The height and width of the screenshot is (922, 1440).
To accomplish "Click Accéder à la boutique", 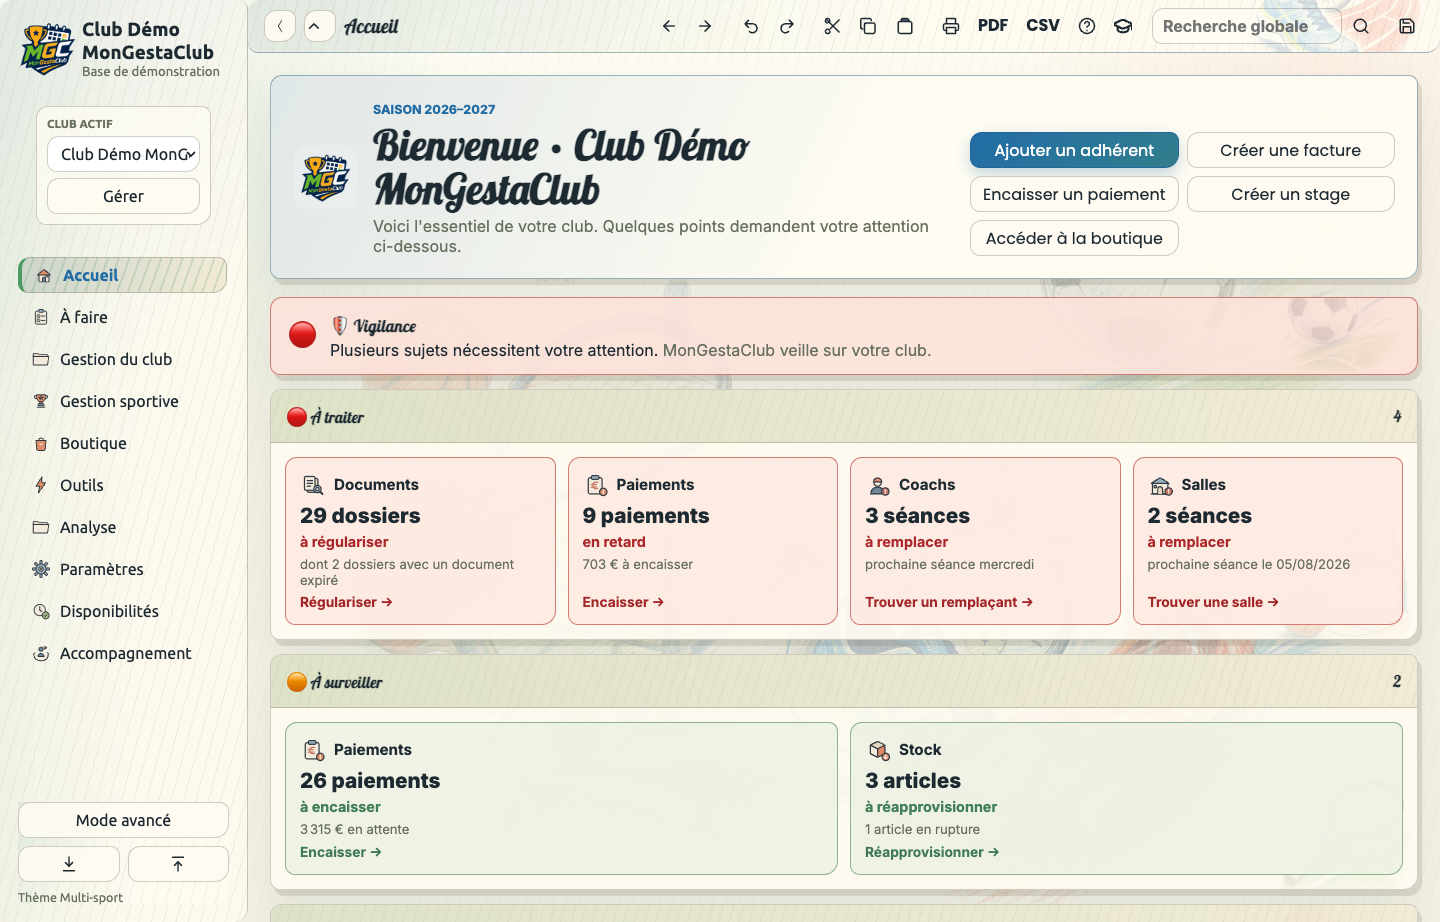I will [x=1074, y=238].
